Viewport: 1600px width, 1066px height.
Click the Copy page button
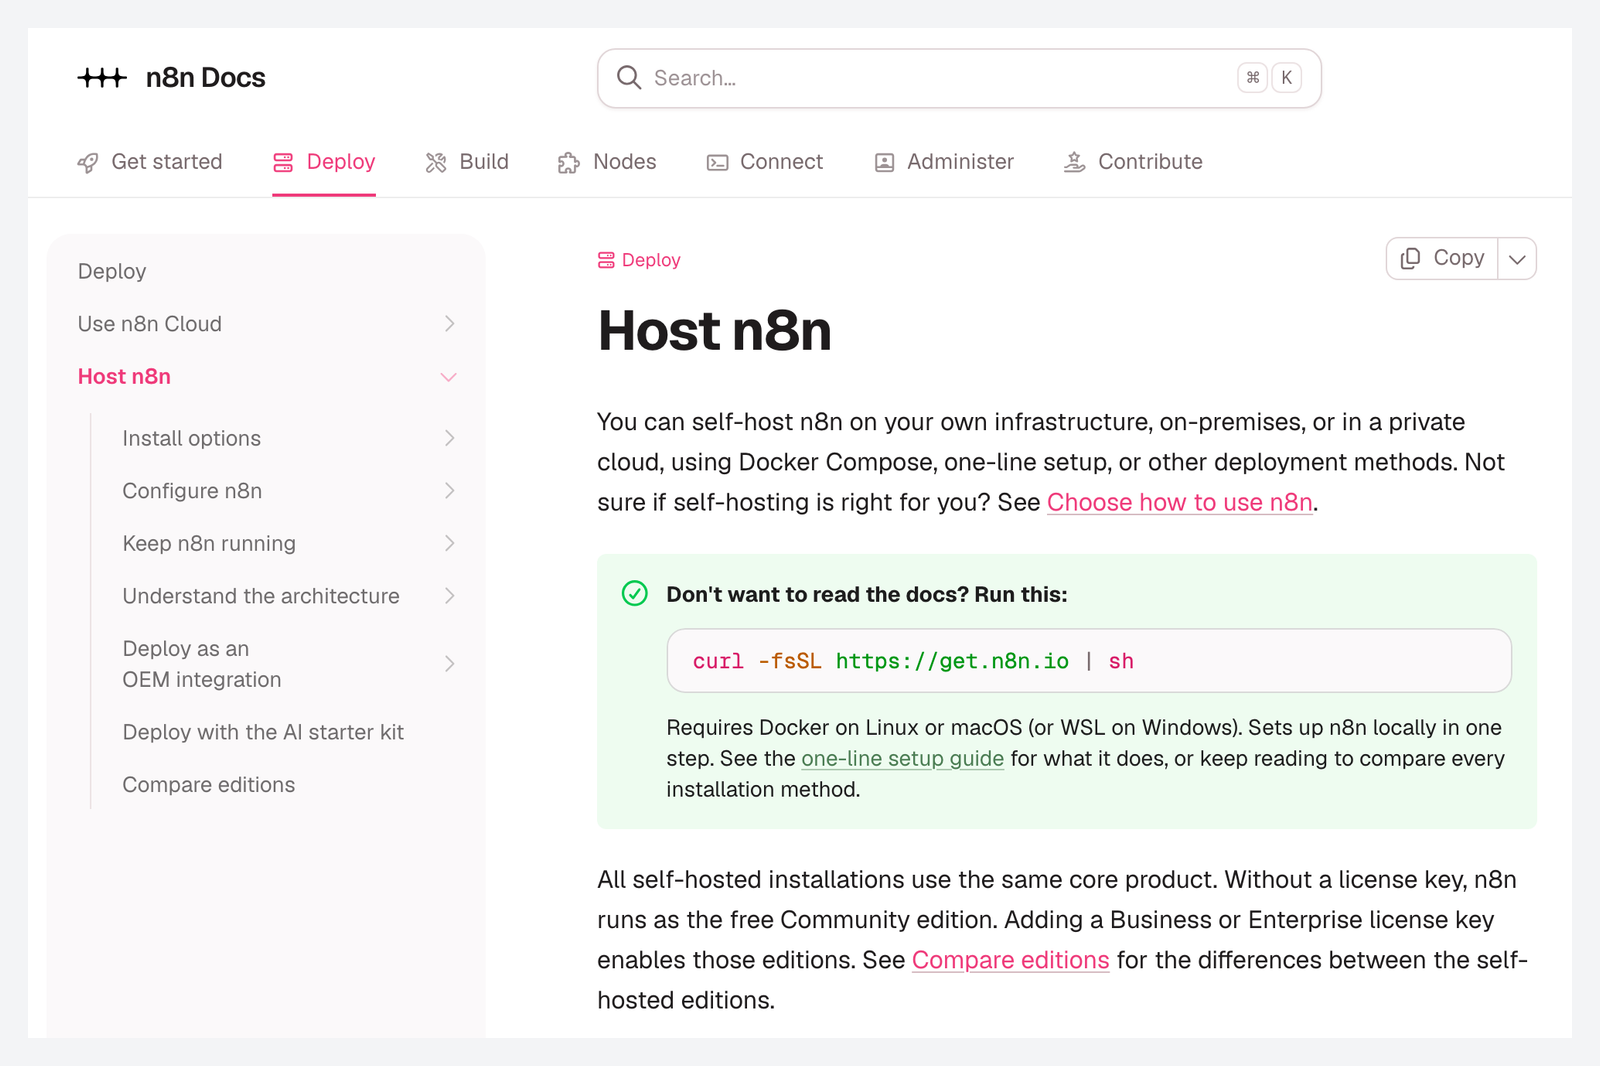click(x=1443, y=259)
